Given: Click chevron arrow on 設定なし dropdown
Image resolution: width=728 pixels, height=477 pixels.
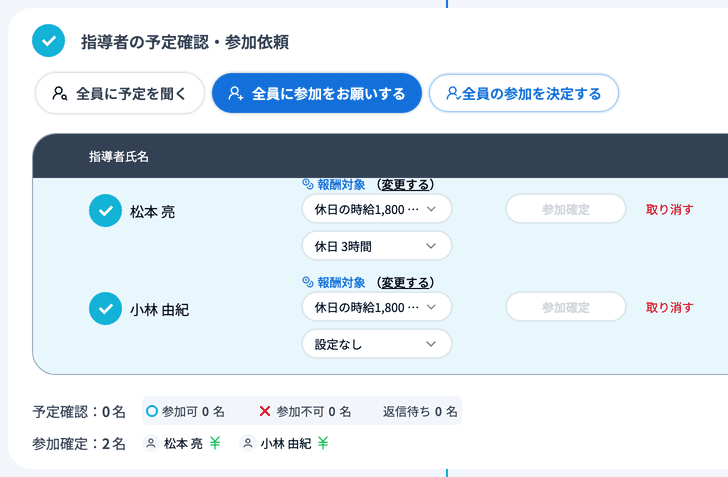Looking at the screenshot, I should [x=431, y=344].
